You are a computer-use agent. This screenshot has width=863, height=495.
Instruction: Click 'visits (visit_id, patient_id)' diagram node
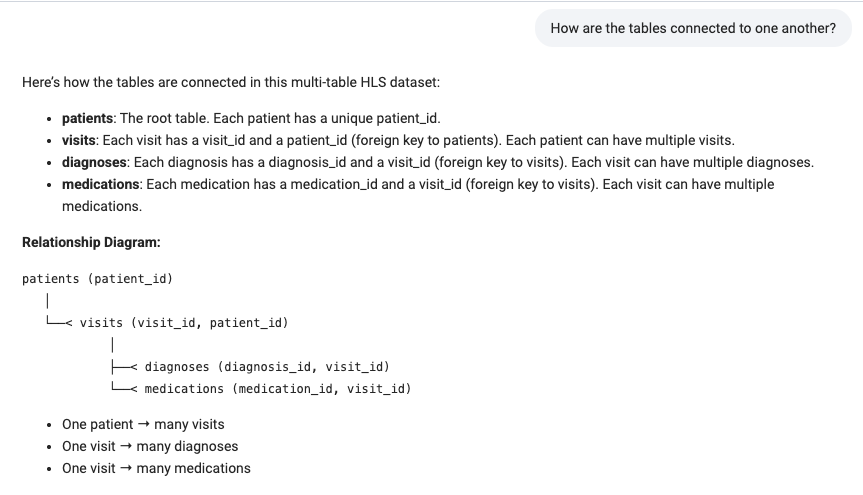point(184,323)
